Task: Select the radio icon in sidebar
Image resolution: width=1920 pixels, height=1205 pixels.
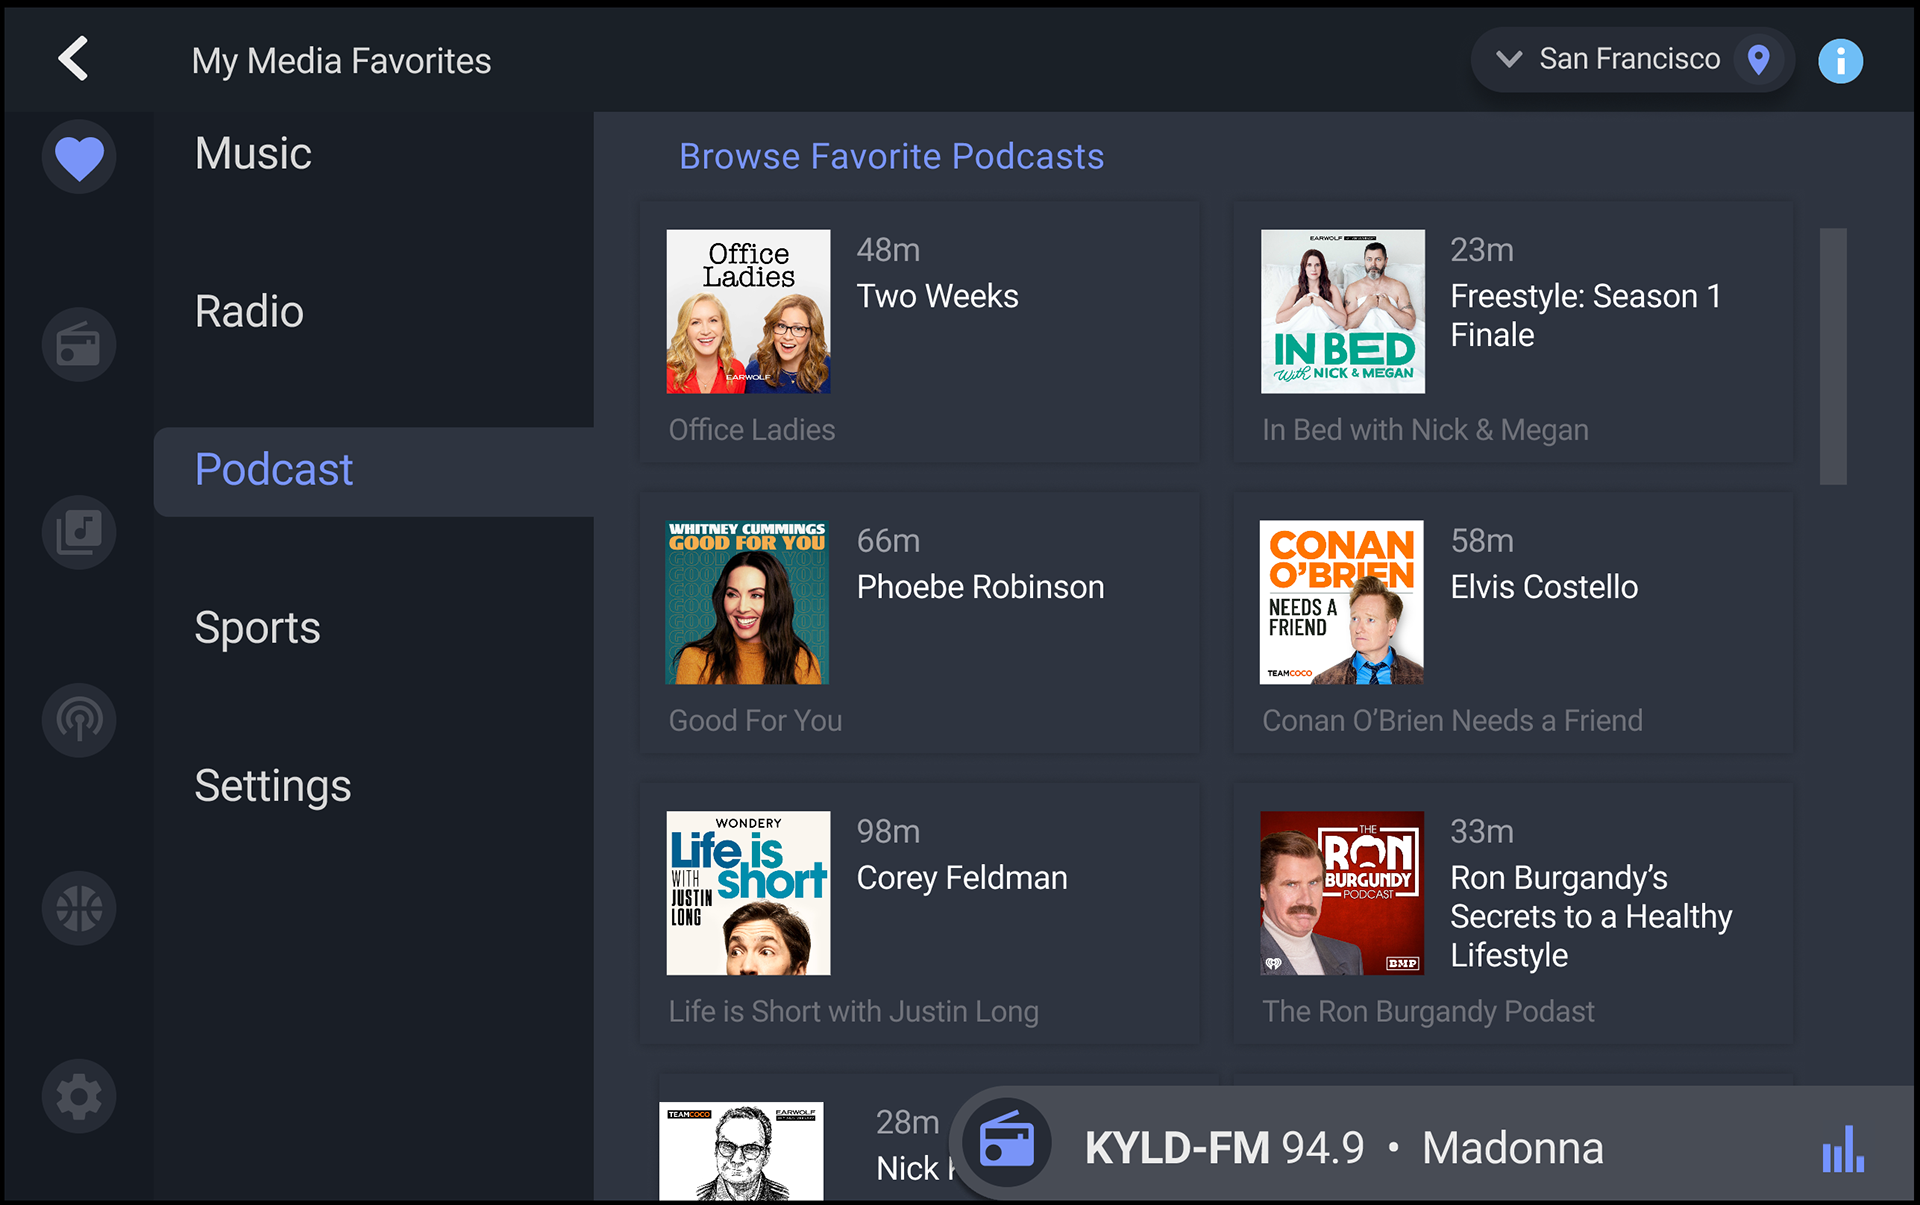Action: 79,345
